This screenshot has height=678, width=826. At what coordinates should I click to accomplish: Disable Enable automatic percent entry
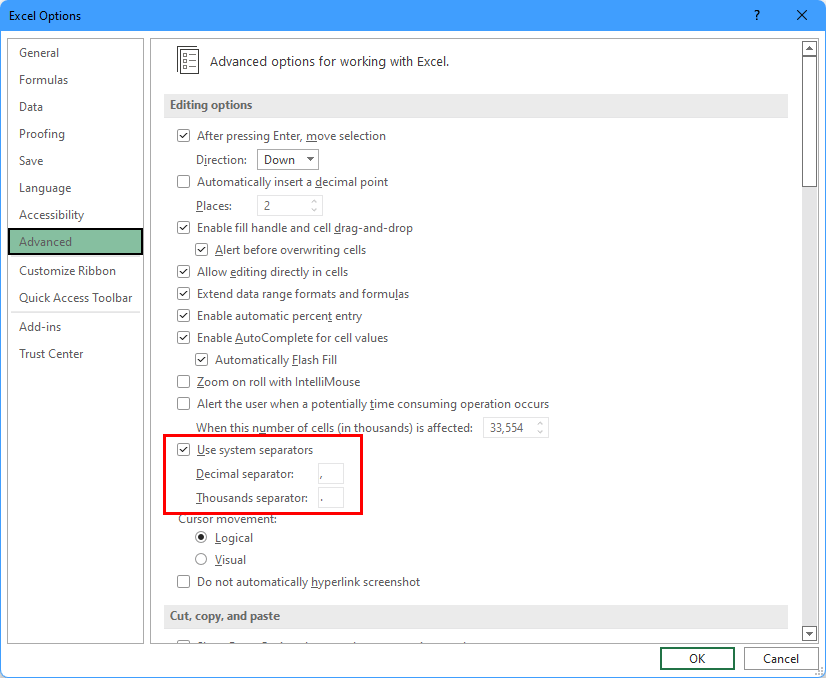tap(183, 316)
